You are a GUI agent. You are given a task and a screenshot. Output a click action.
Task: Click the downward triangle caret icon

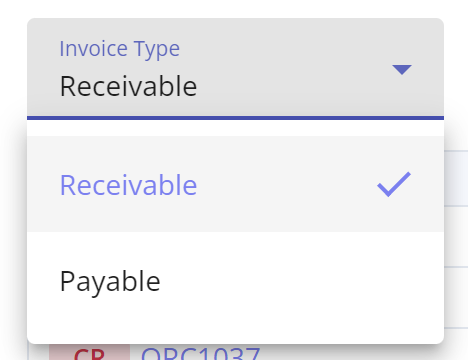tap(402, 69)
